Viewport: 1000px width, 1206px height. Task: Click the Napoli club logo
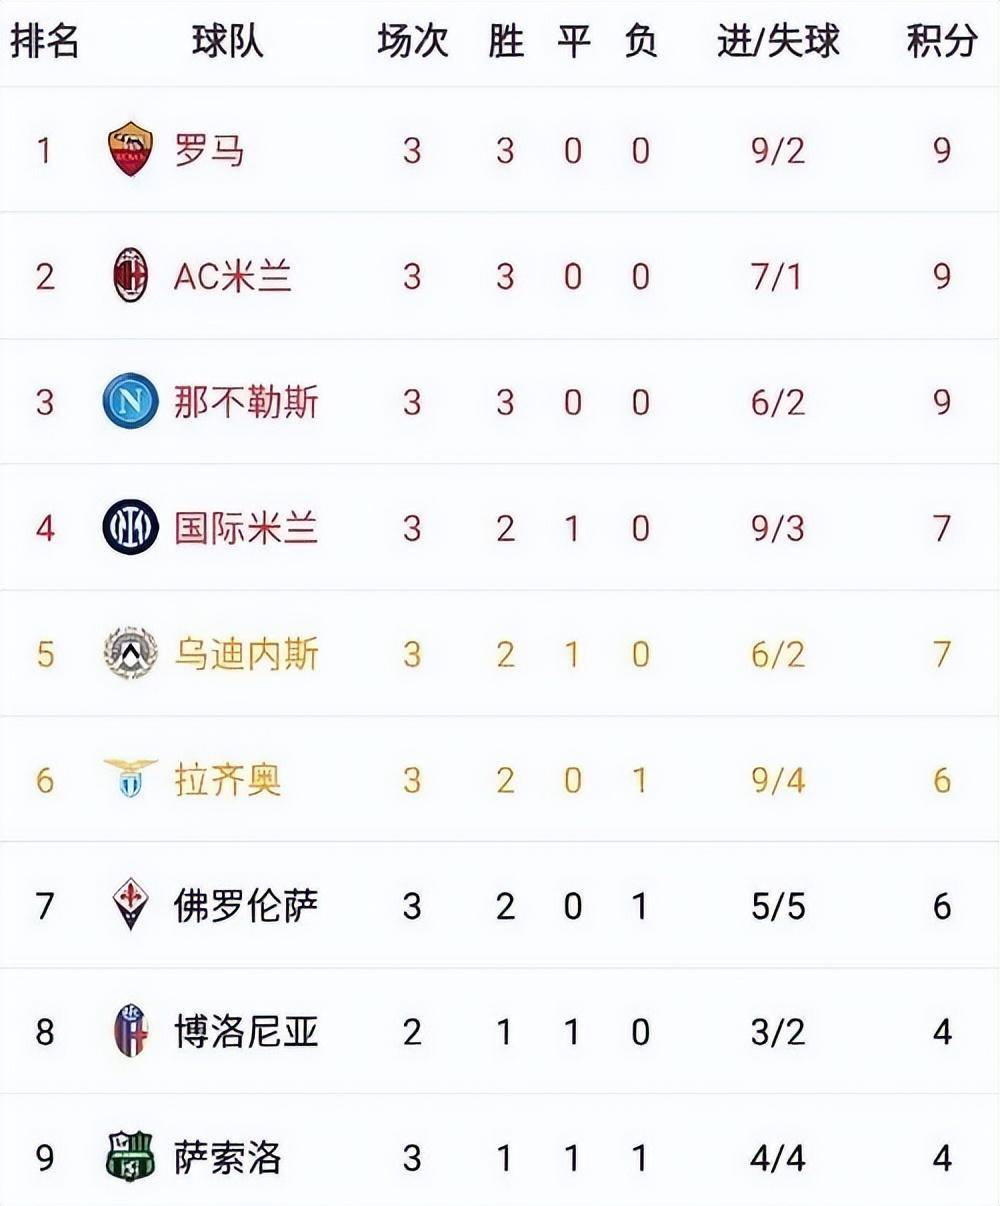[130, 402]
